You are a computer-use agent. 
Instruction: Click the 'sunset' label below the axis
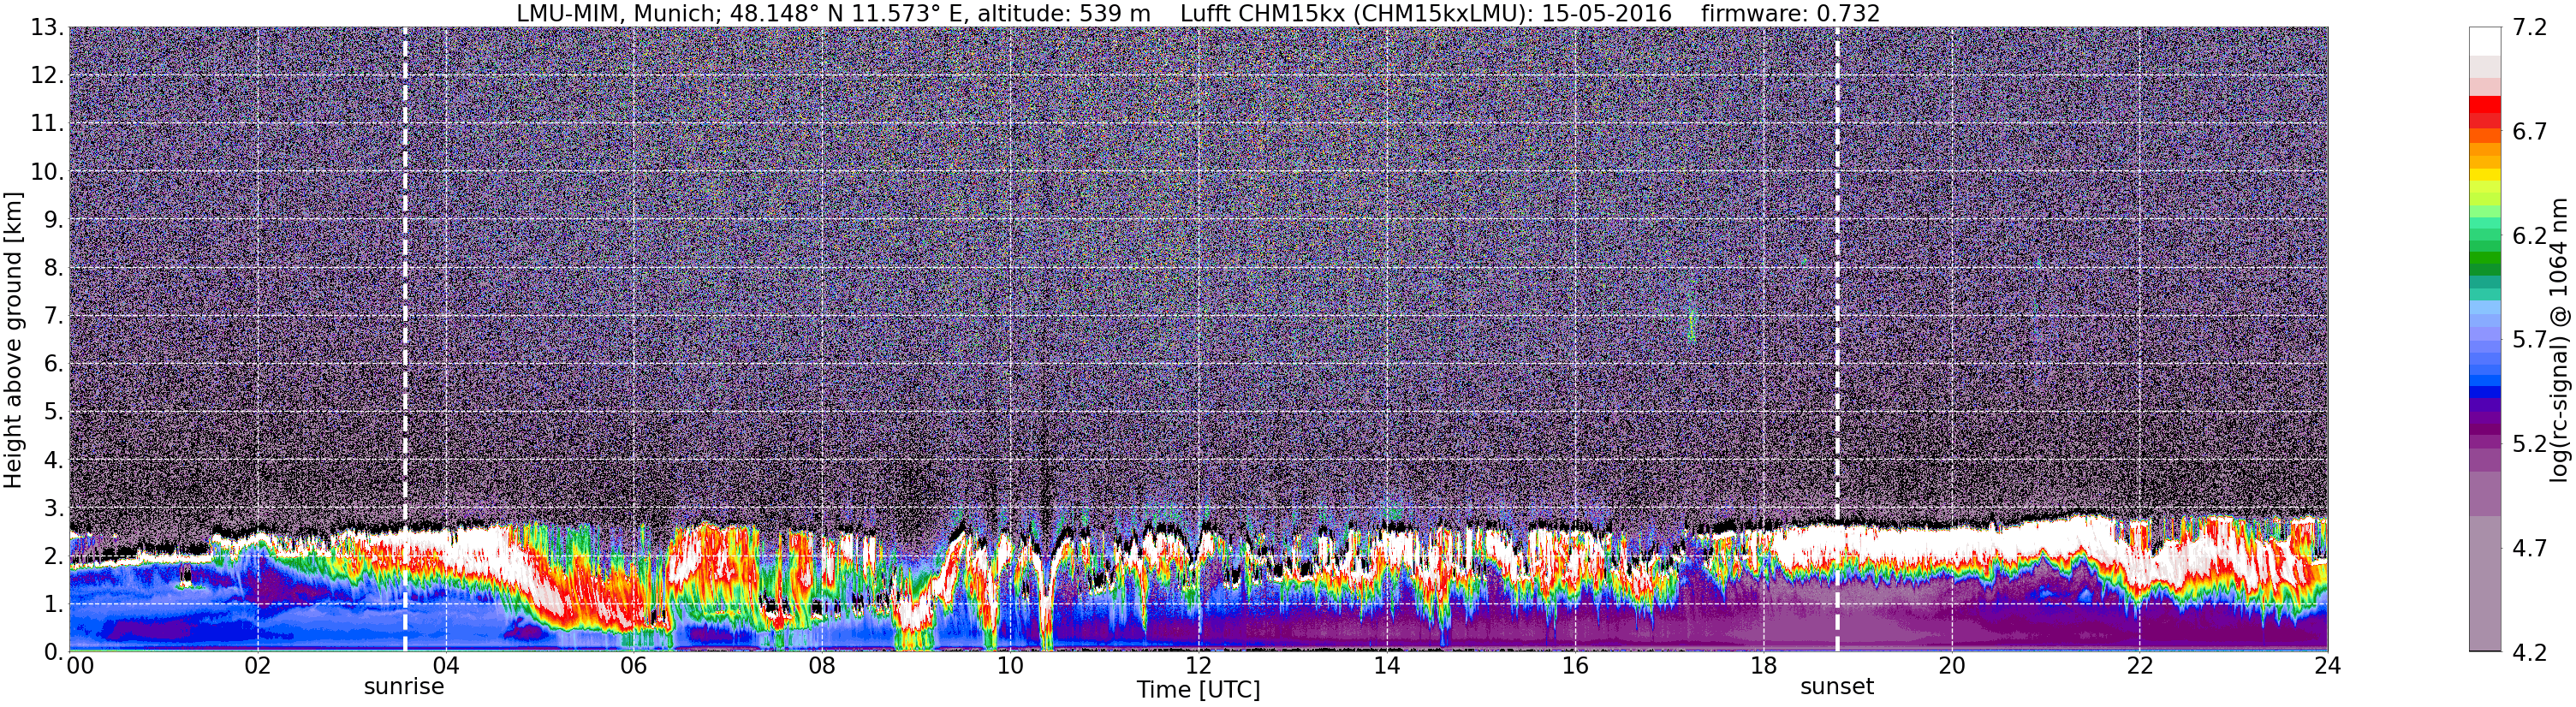[x=1837, y=687]
